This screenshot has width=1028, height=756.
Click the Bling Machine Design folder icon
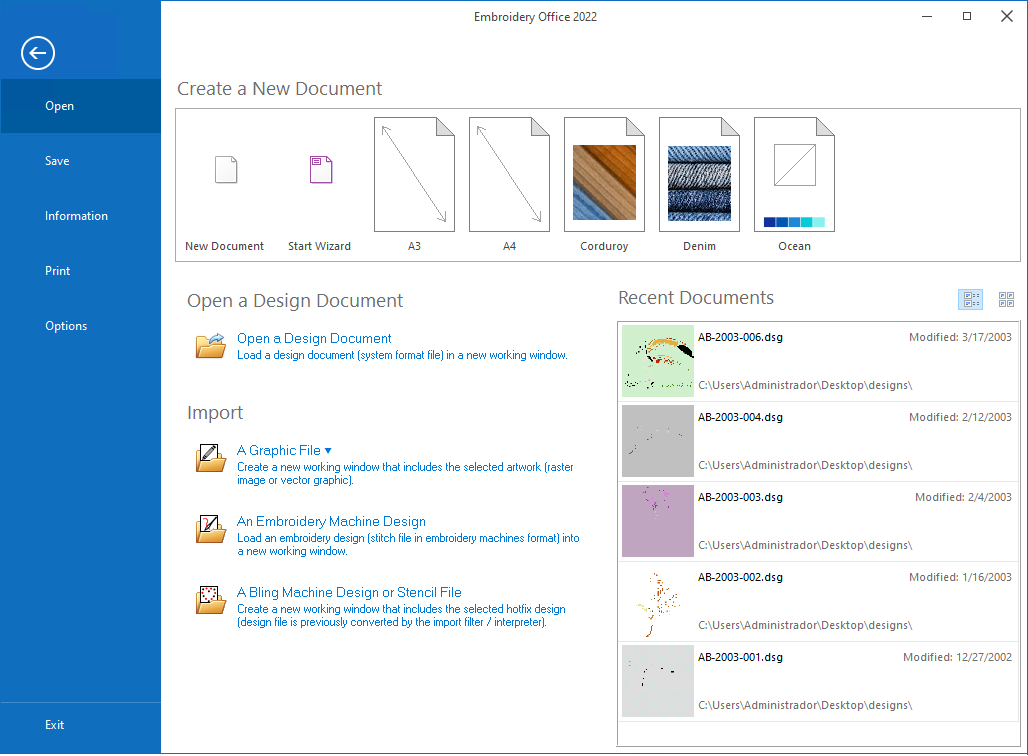click(x=211, y=600)
